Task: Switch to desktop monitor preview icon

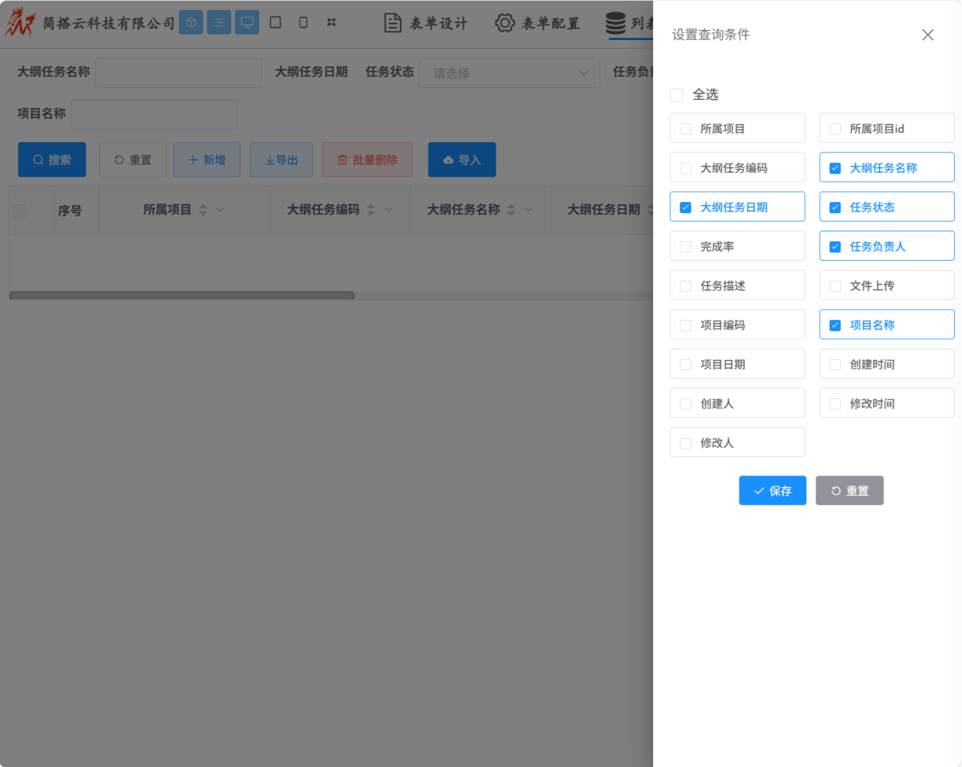Action: [247, 22]
